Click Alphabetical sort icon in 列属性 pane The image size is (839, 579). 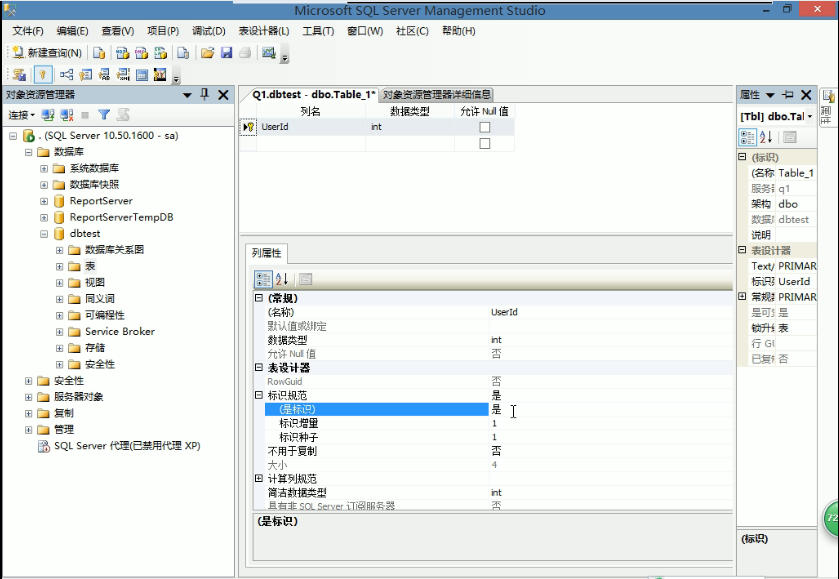click(282, 279)
